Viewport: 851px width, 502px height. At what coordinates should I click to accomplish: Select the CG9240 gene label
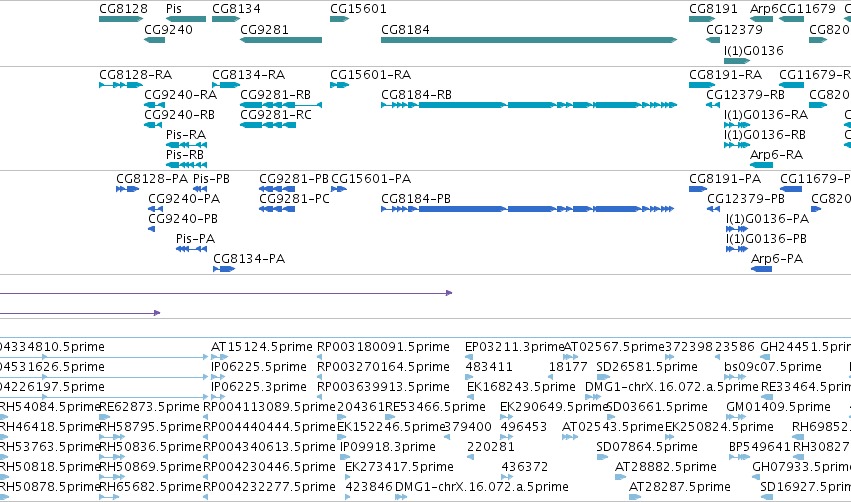(168, 29)
